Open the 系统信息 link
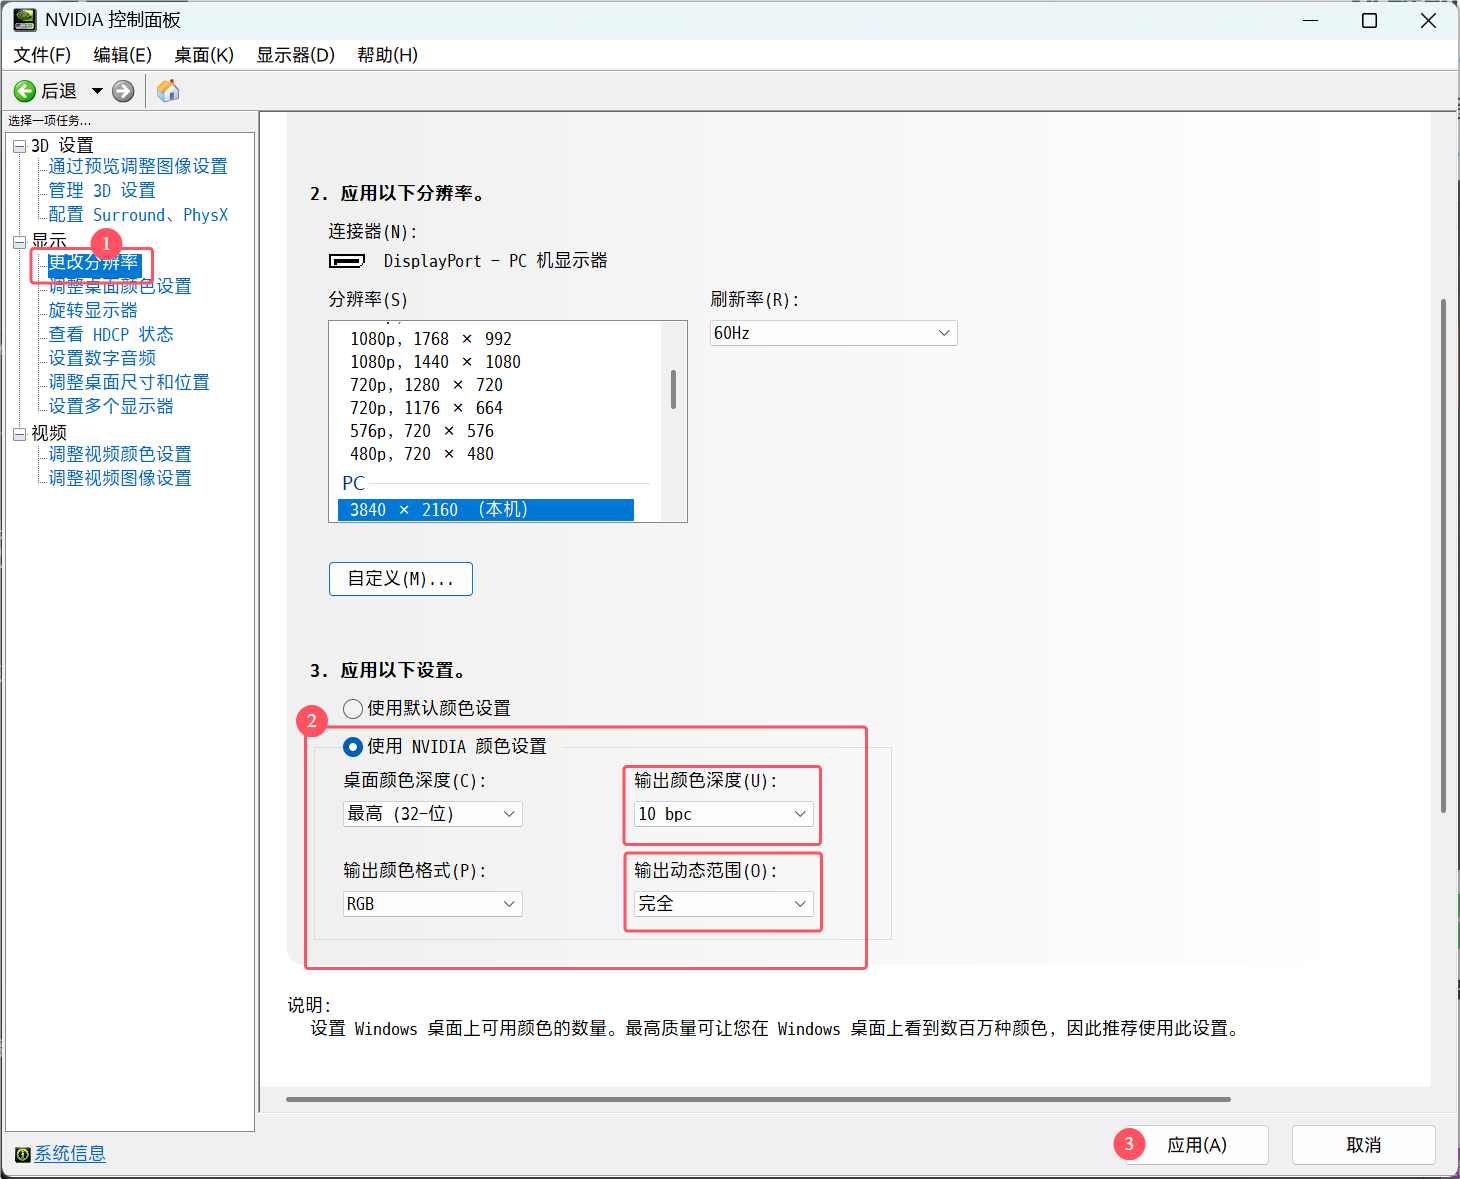This screenshot has width=1460, height=1179. (x=70, y=1154)
